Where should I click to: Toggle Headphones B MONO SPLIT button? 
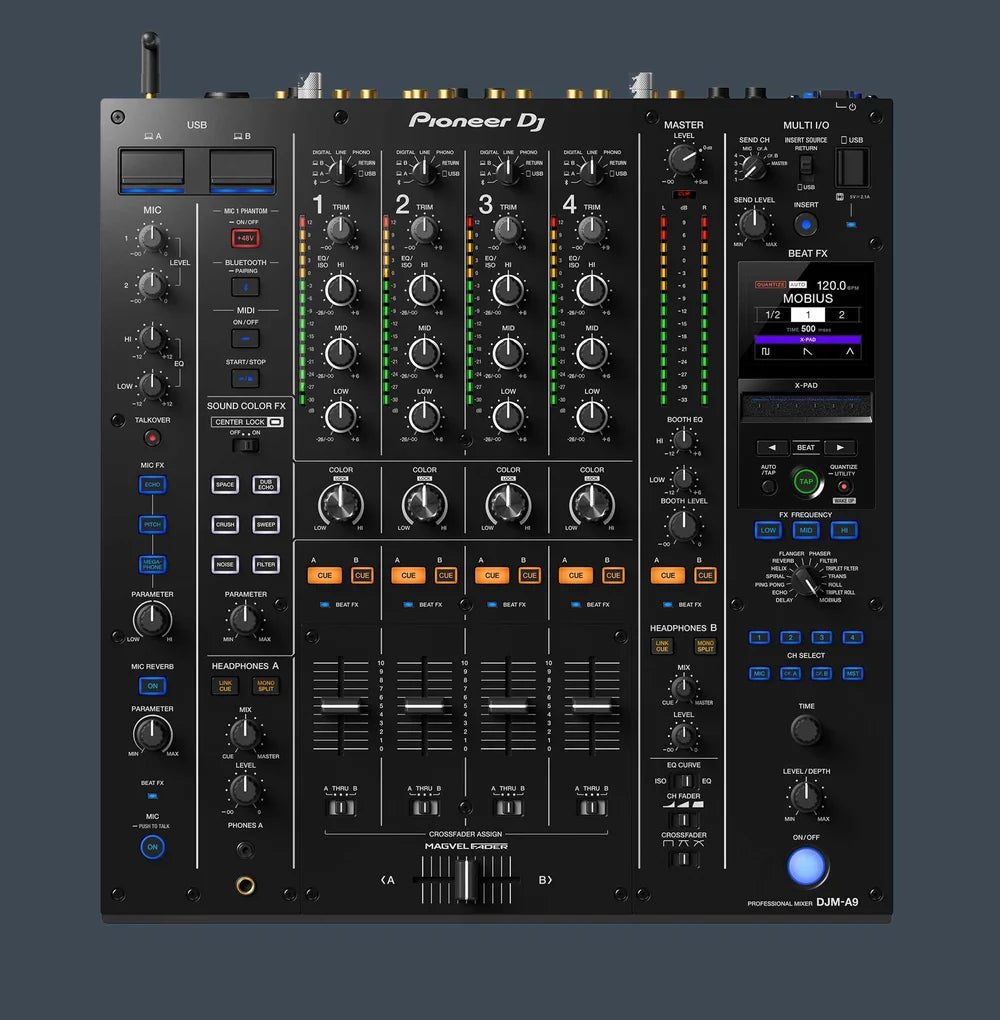coord(705,646)
